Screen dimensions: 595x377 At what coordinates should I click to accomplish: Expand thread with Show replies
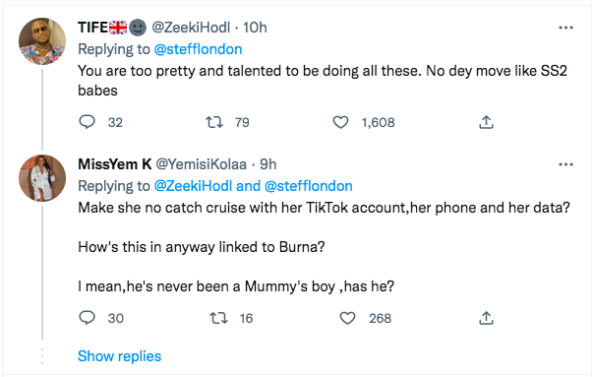pyautogui.click(x=120, y=356)
